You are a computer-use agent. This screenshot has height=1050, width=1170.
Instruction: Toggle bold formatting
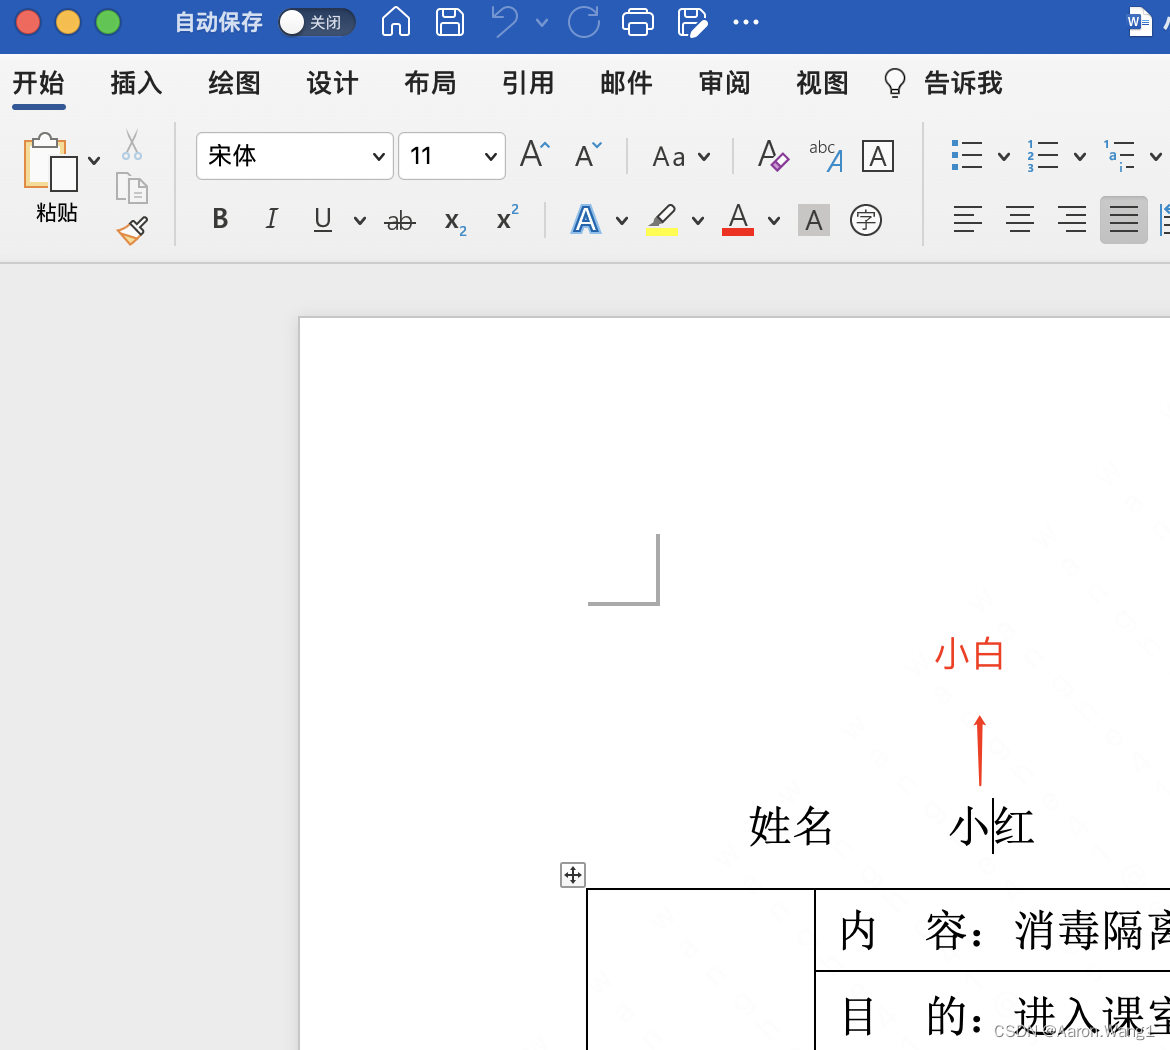coord(219,219)
